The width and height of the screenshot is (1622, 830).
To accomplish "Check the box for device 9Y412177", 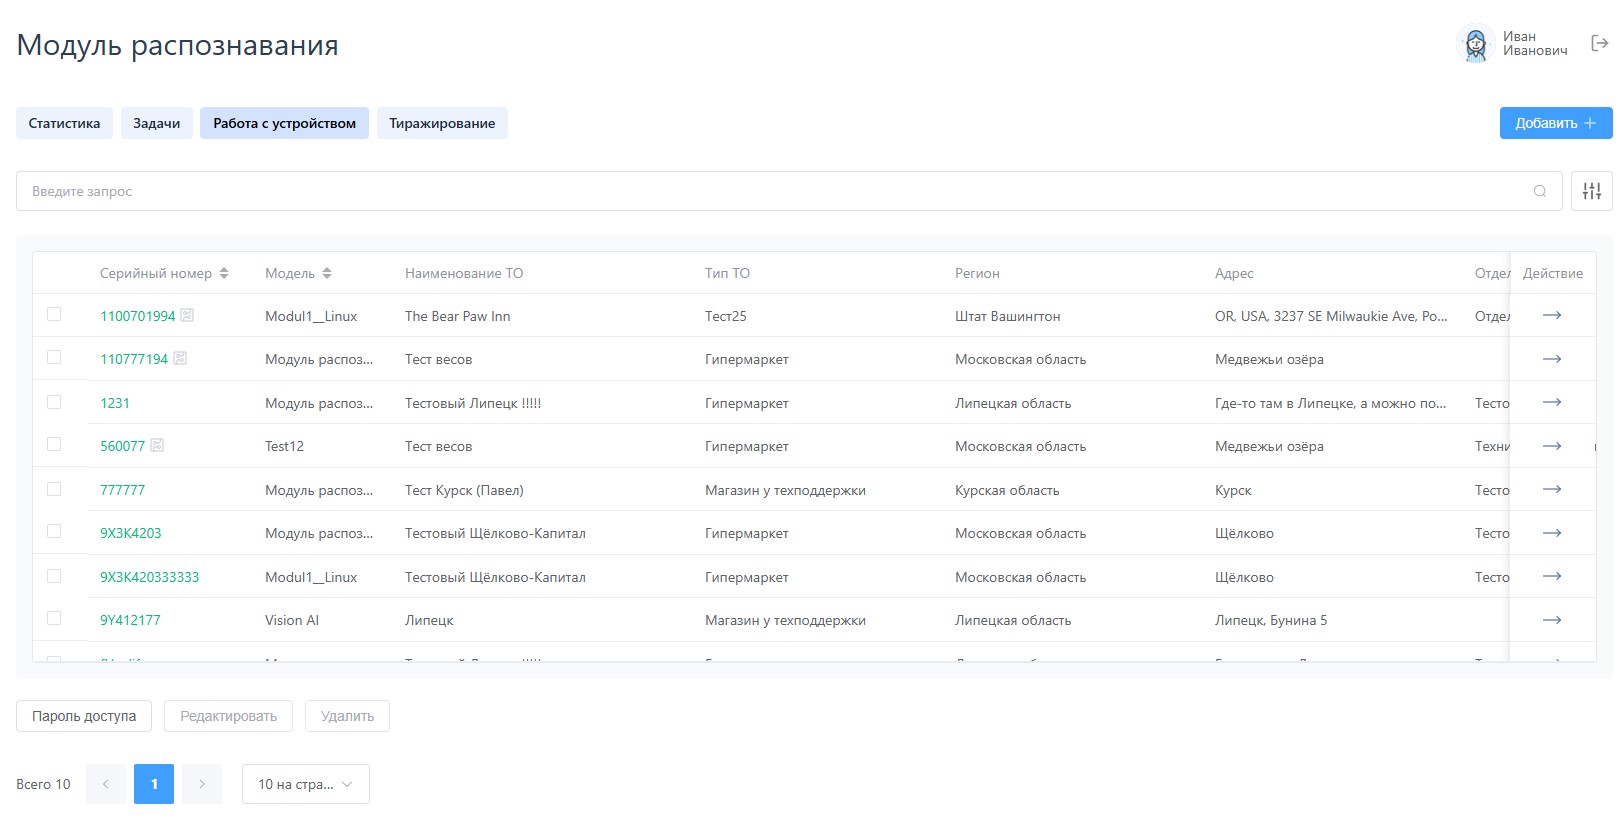I will pyautogui.click(x=54, y=618).
